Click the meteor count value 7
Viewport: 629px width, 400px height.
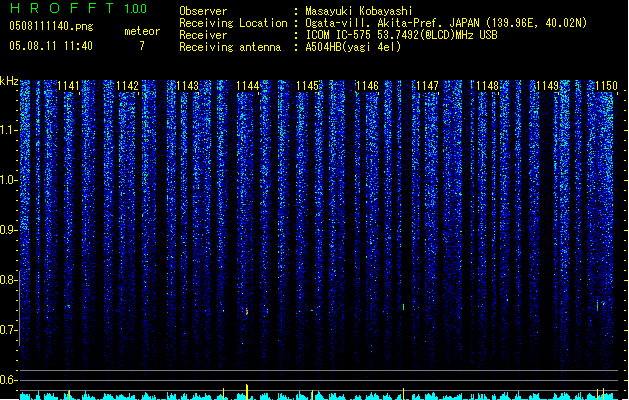[x=142, y=46]
